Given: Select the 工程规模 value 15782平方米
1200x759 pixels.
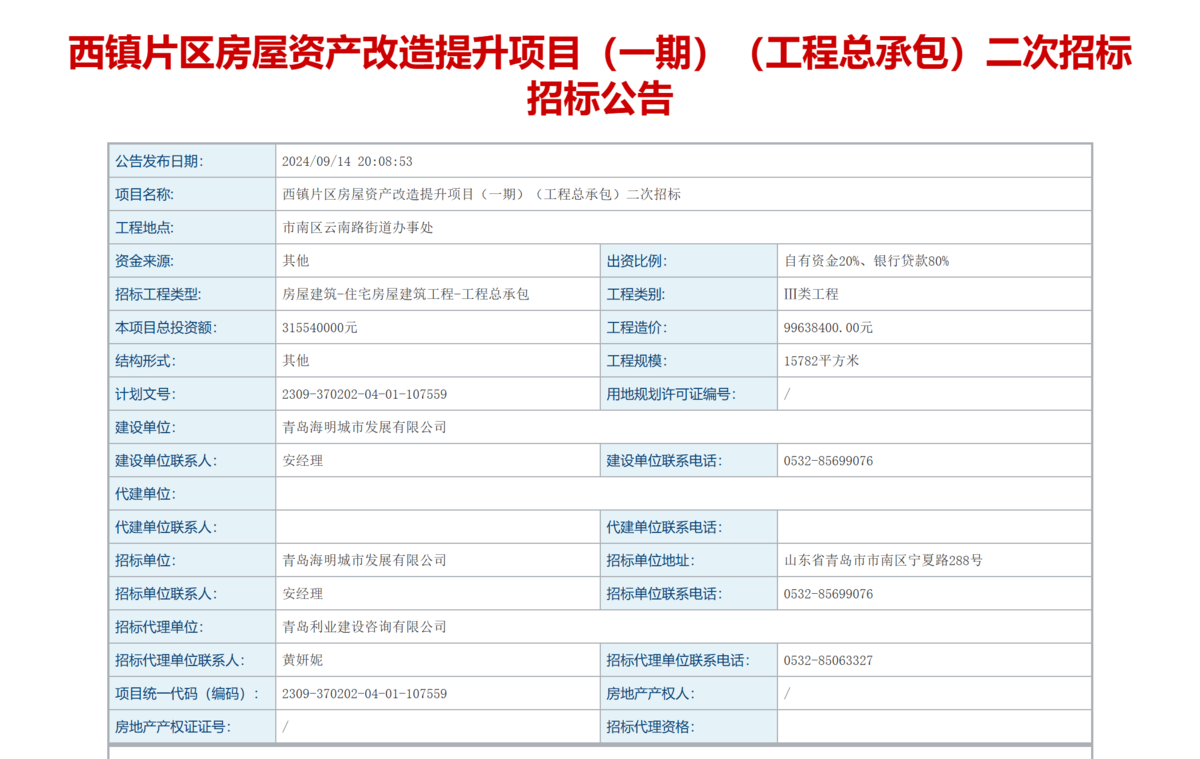Looking at the screenshot, I should [x=821, y=361].
